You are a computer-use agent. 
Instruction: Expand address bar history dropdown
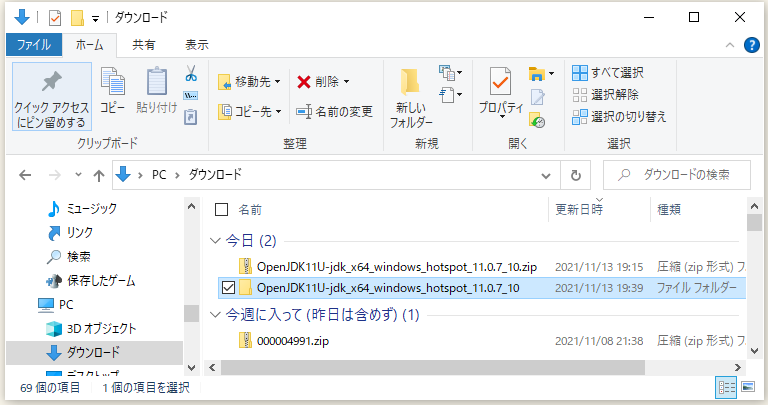point(546,175)
